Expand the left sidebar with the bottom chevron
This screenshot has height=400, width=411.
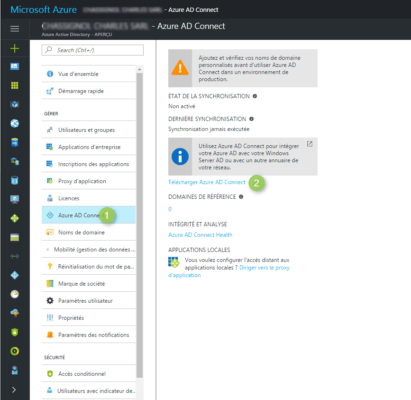14,390
